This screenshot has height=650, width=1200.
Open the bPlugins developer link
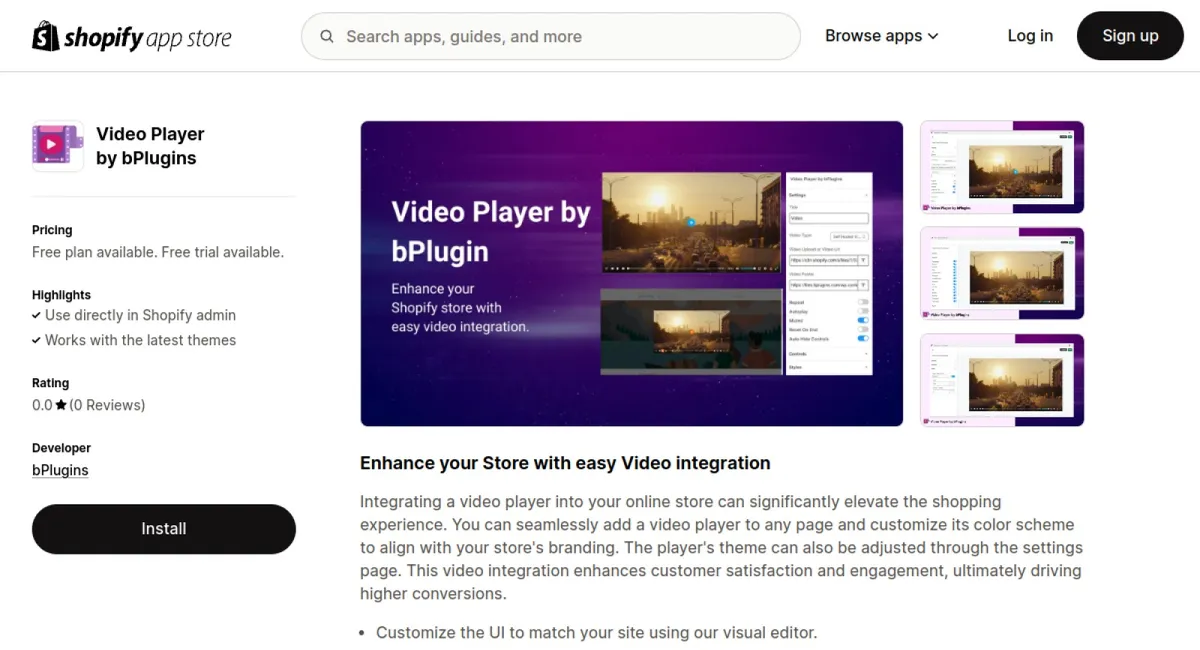tap(60, 470)
